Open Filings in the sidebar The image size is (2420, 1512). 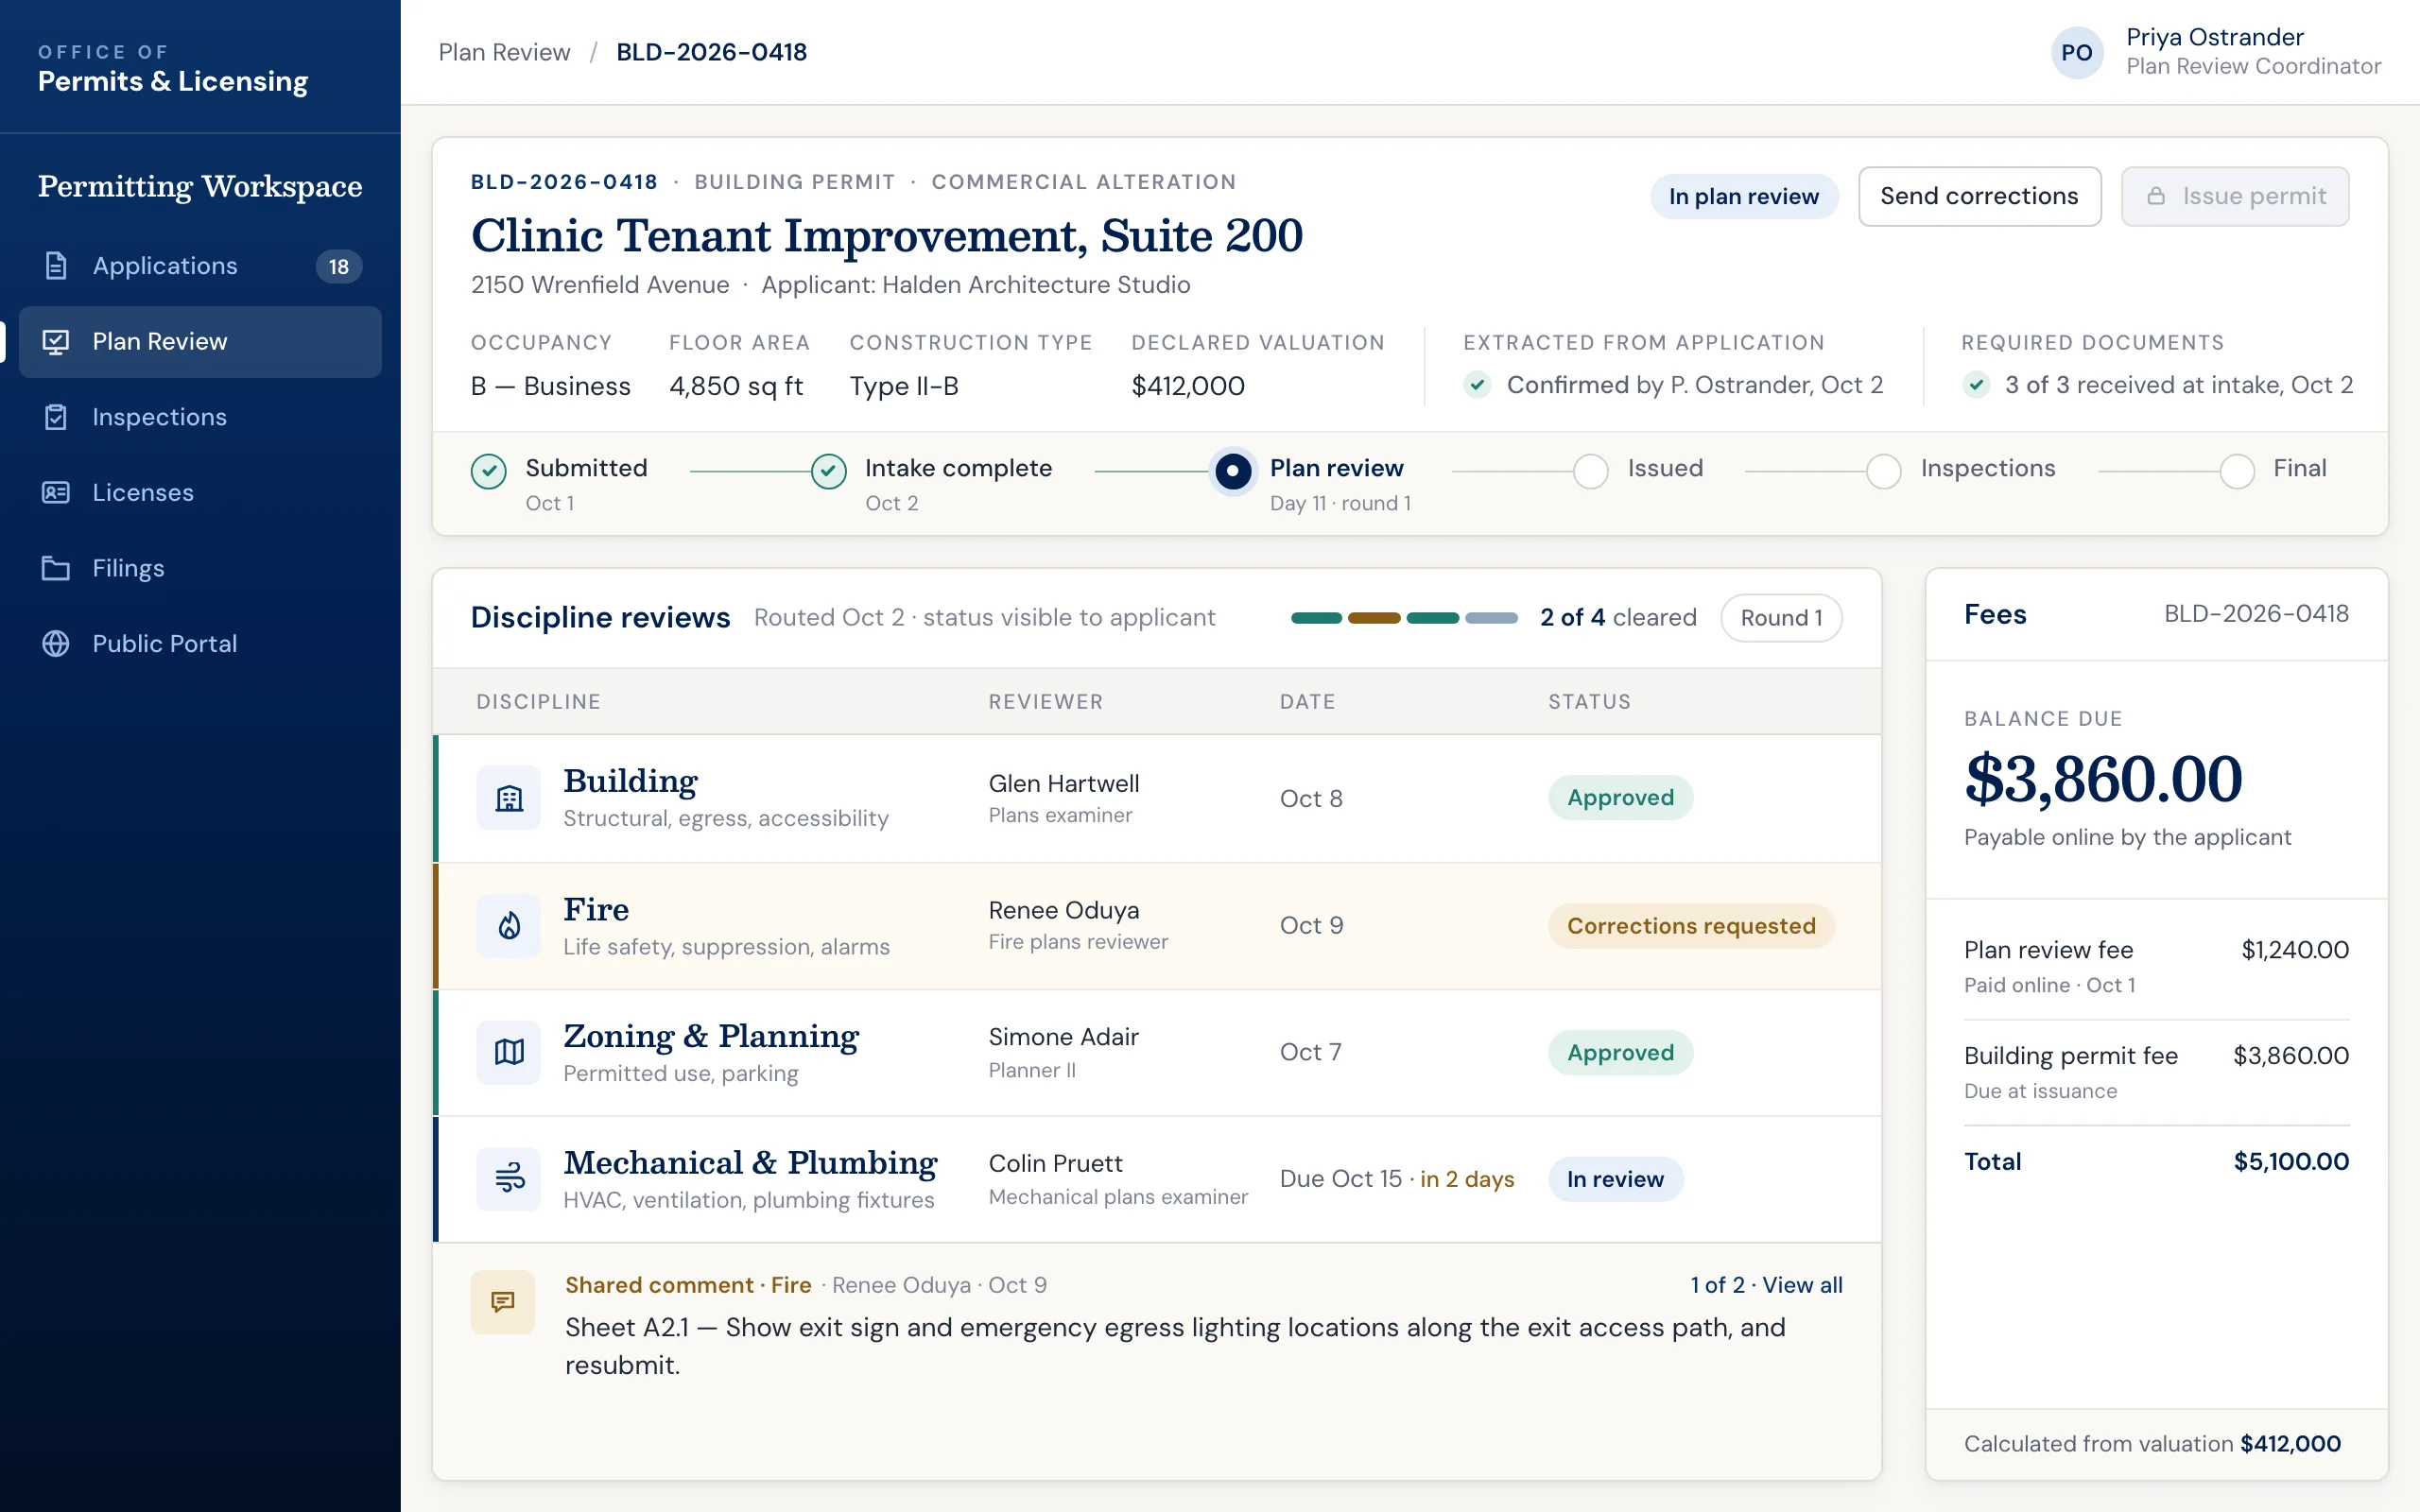tap(200, 568)
